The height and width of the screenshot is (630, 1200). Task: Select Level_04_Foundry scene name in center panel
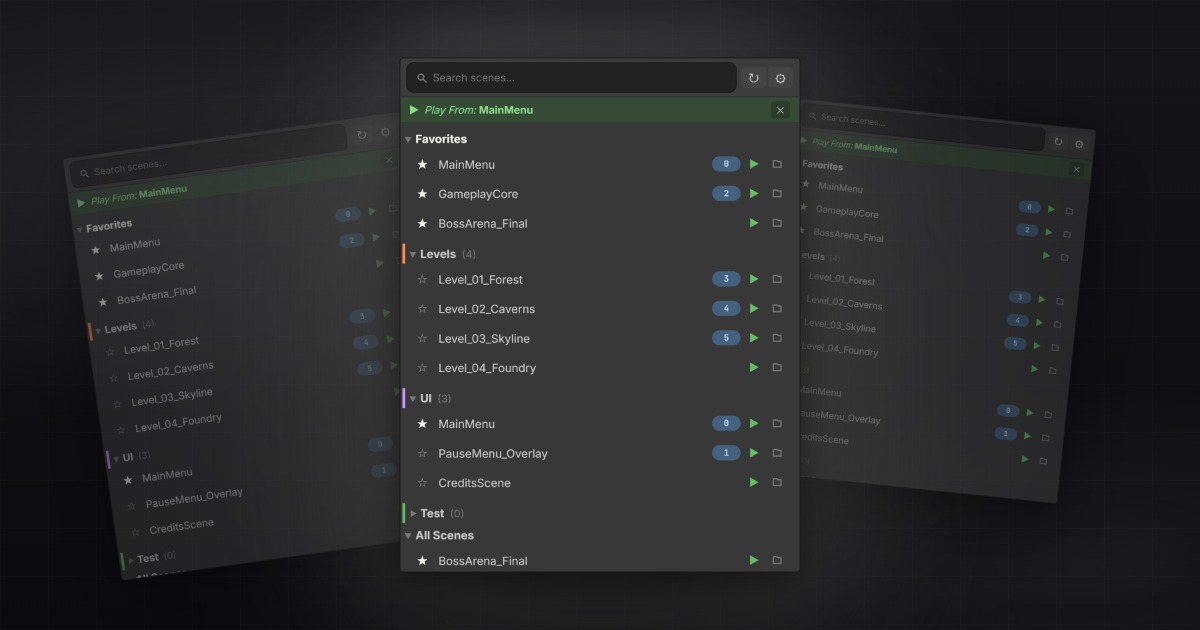487,368
